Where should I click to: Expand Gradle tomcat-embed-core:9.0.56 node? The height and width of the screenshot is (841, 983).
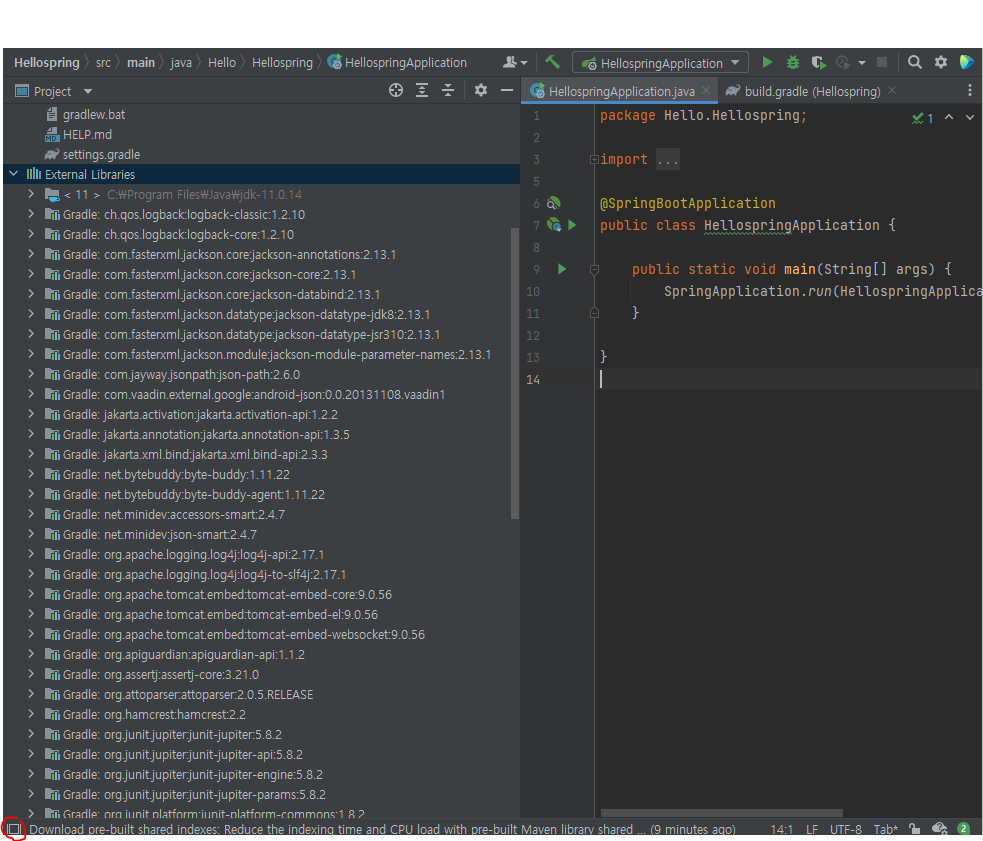pyautogui.click(x=31, y=594)
